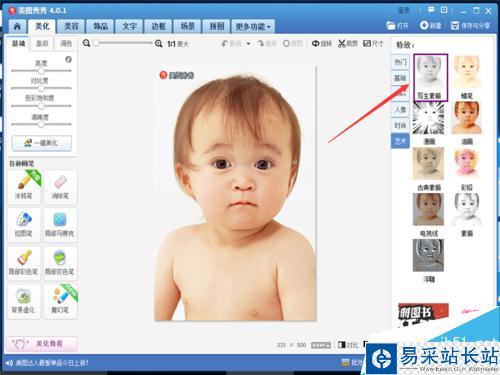Select the 局部变色笔 recolor tool
500x375 pixels.
[60, 263]
